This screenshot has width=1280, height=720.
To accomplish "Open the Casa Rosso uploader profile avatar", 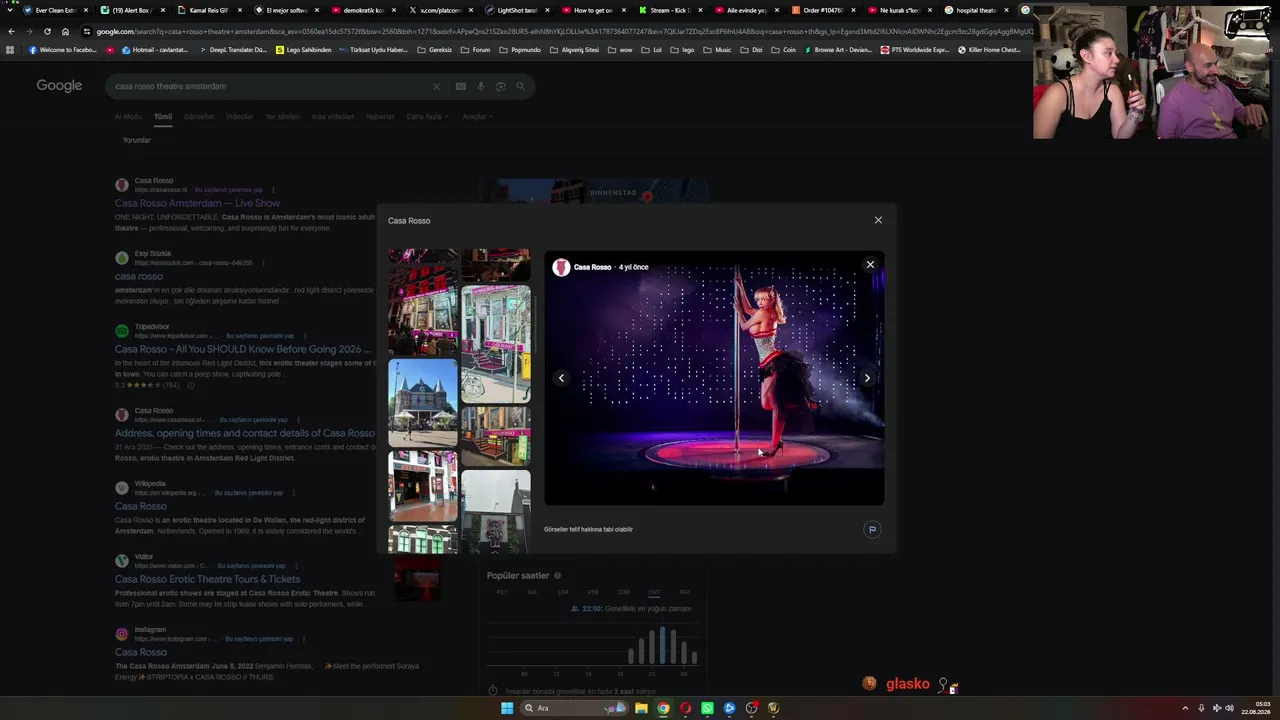I will click(x=561, y=267).
